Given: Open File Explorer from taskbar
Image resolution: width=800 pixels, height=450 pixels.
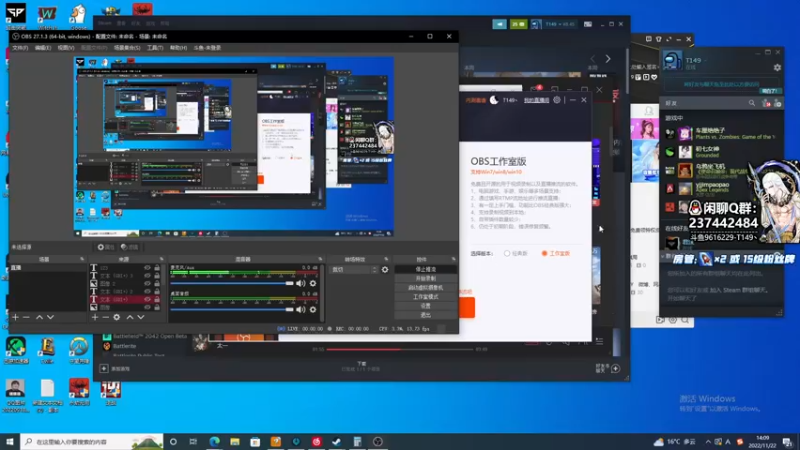Looking at the screenshot, I should [x=235, y=442].
